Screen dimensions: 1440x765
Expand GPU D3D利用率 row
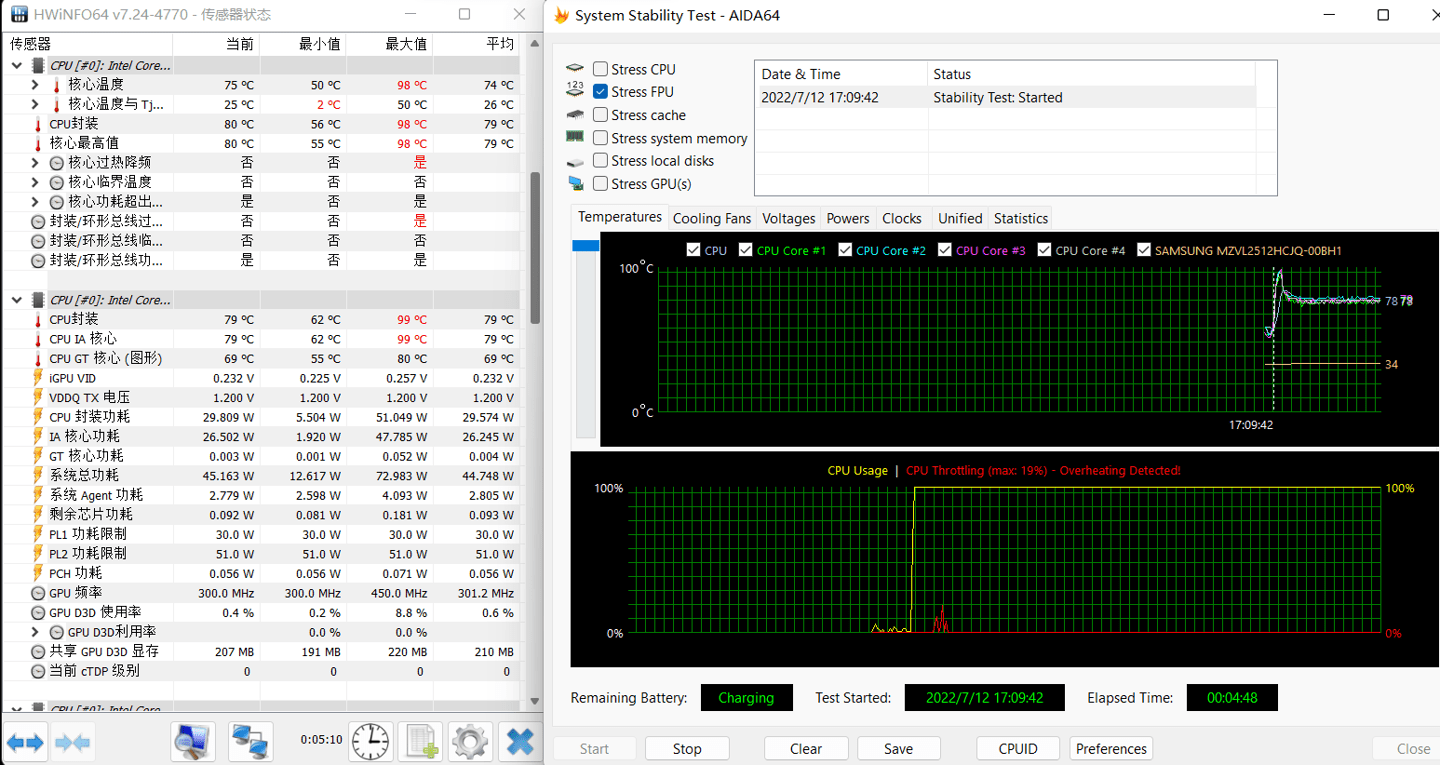tap(35, 632)
